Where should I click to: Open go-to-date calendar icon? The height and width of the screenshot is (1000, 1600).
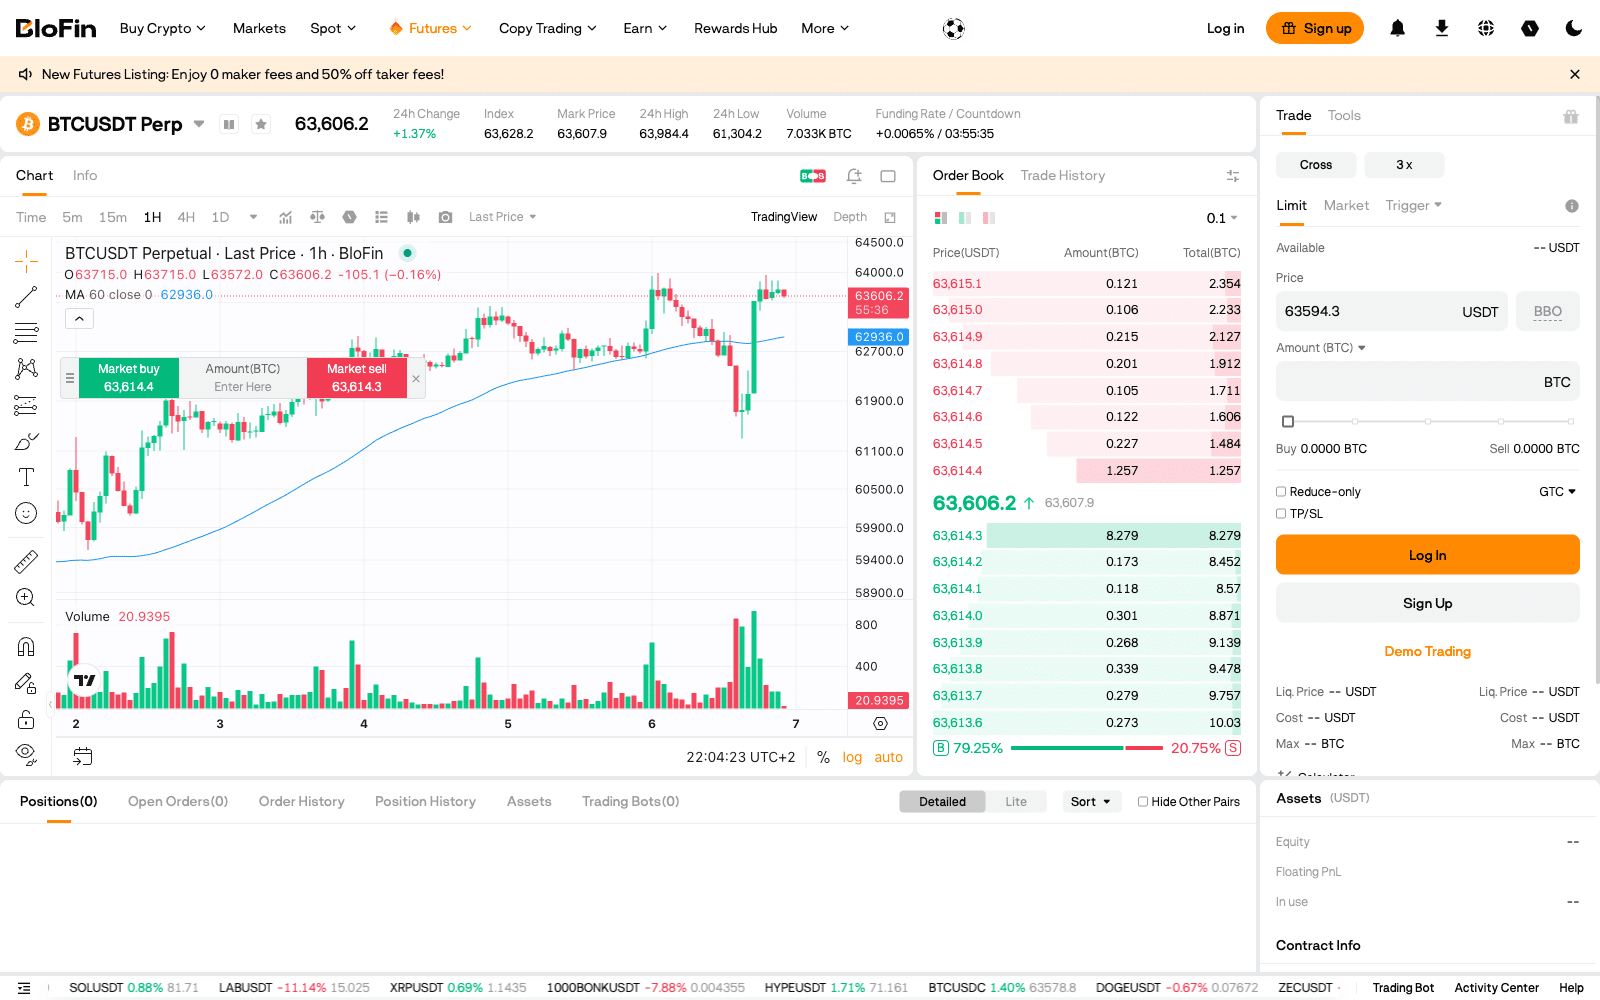pos(83,757)
